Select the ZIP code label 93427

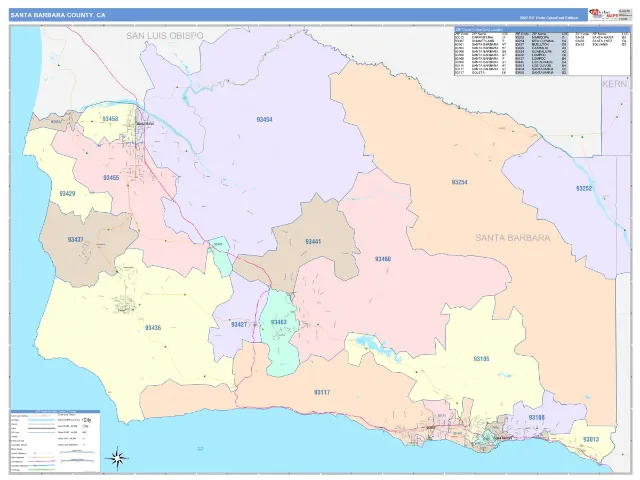click(239, 324)
